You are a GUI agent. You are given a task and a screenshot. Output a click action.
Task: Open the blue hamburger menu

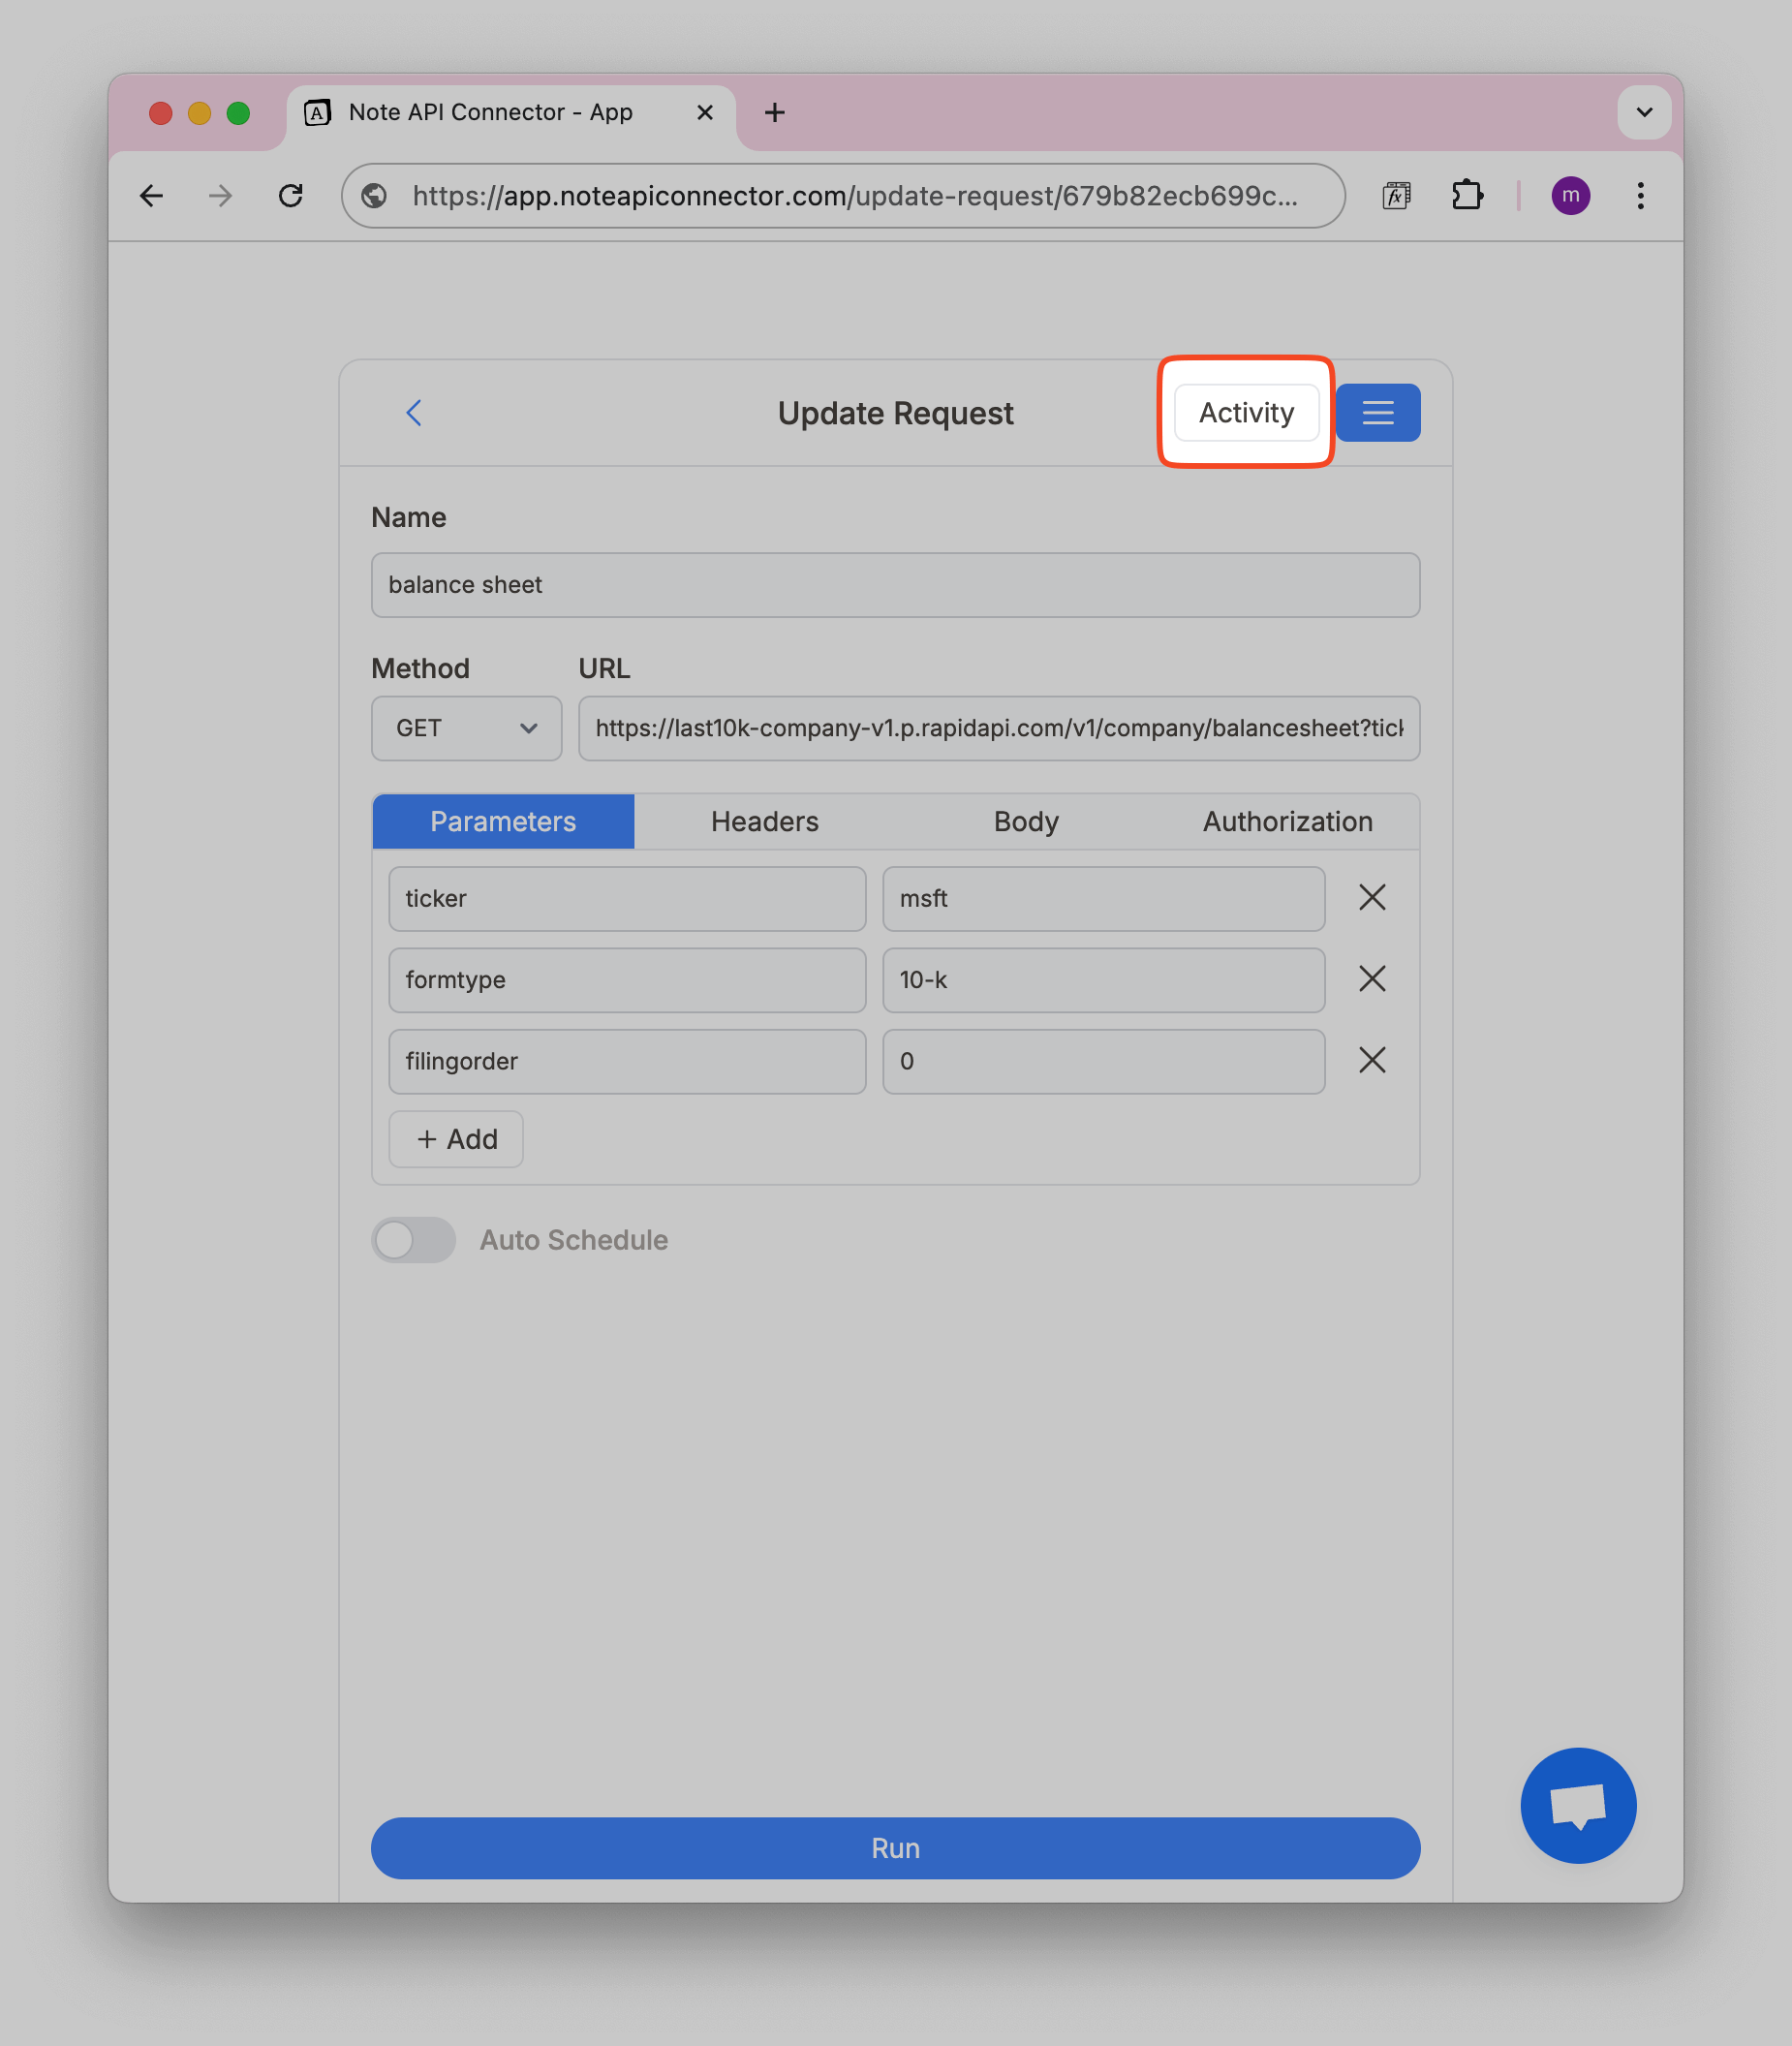(1378, 412)
